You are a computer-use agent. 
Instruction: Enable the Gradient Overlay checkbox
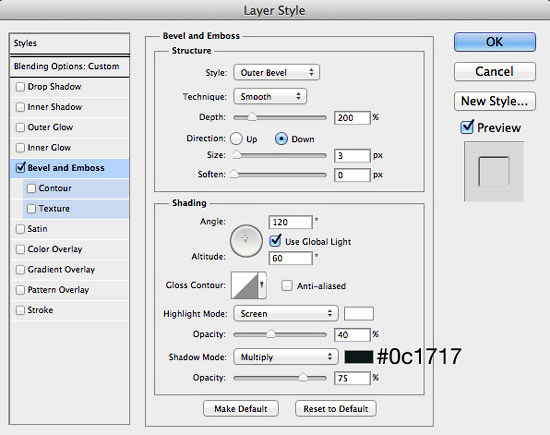click(x=20, y=270)
